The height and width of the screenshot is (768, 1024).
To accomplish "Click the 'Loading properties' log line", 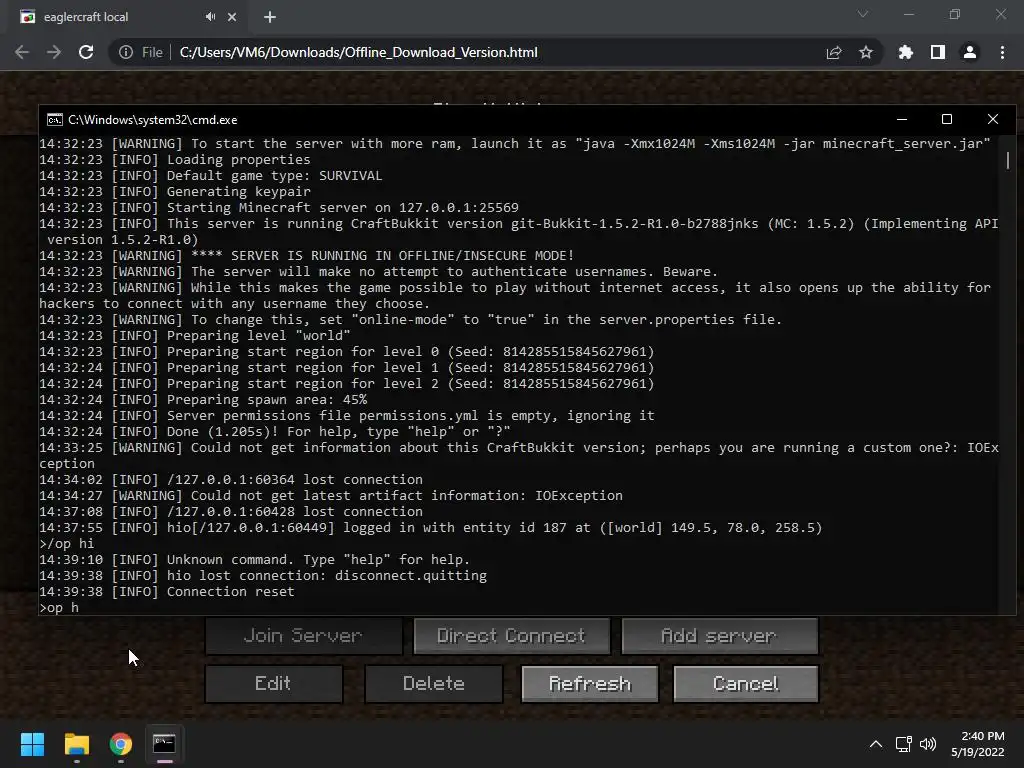I will (x=175, y=160).
